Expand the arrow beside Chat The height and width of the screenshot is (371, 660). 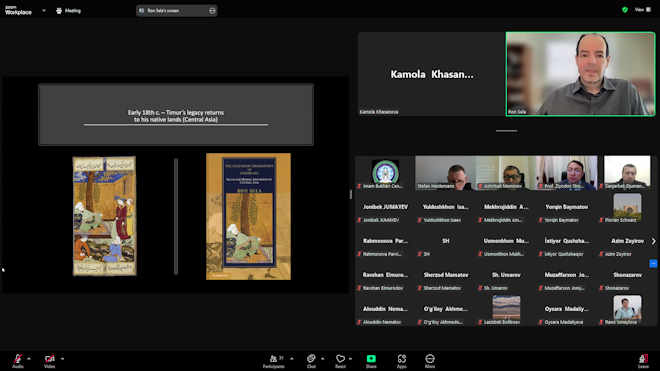[322, 359]
